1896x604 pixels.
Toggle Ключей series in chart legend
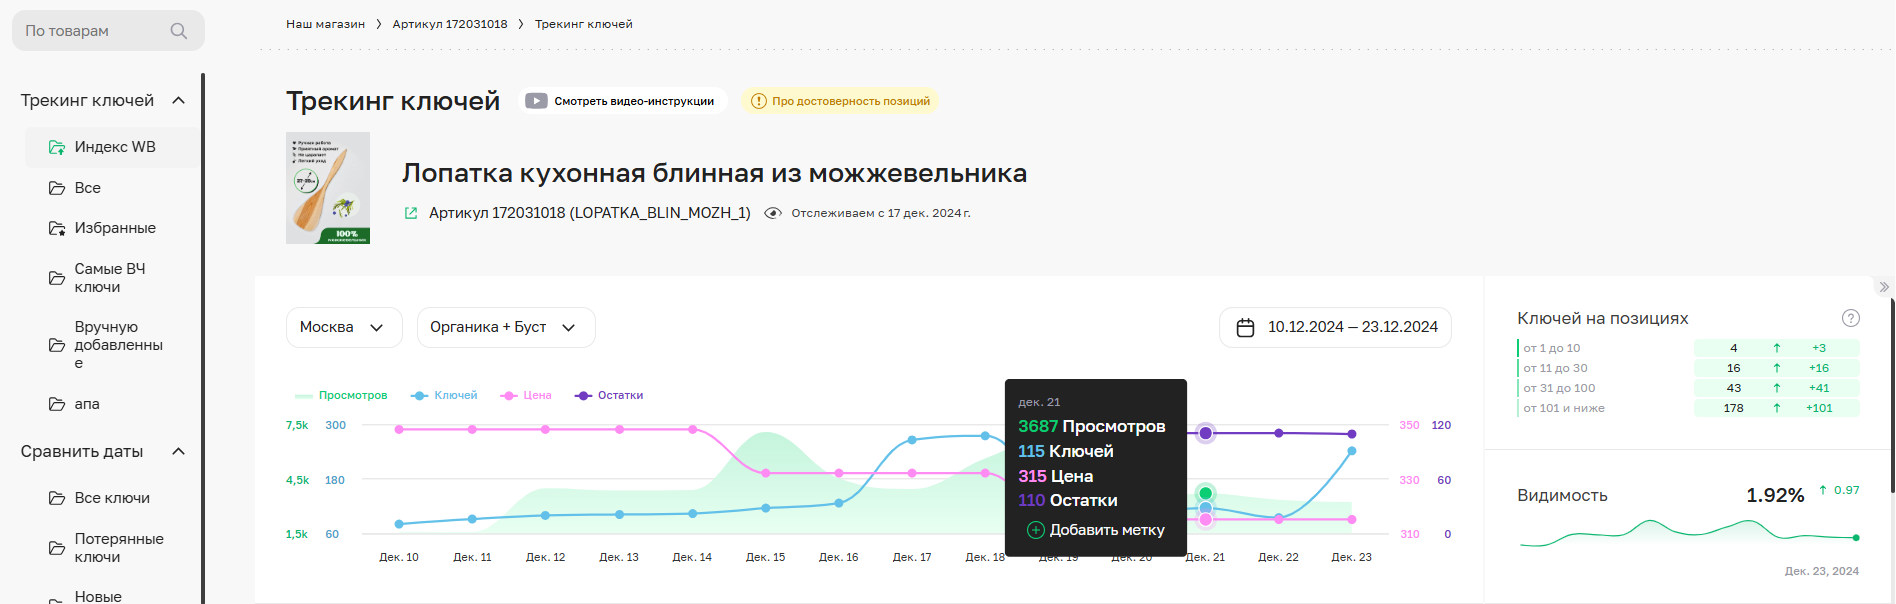pos(445,396)
